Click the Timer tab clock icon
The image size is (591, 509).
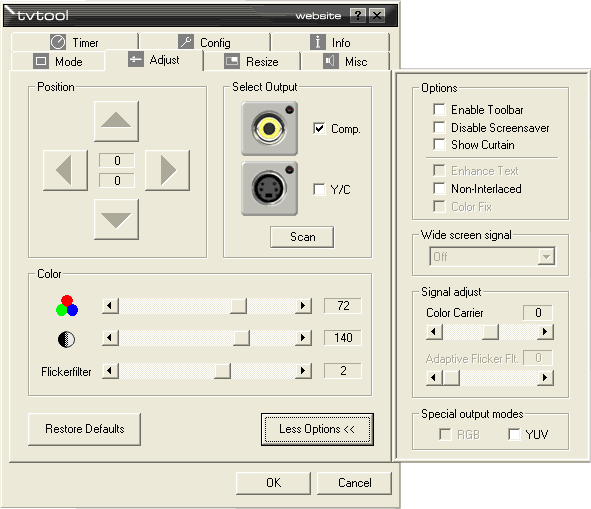click(58, 42)
